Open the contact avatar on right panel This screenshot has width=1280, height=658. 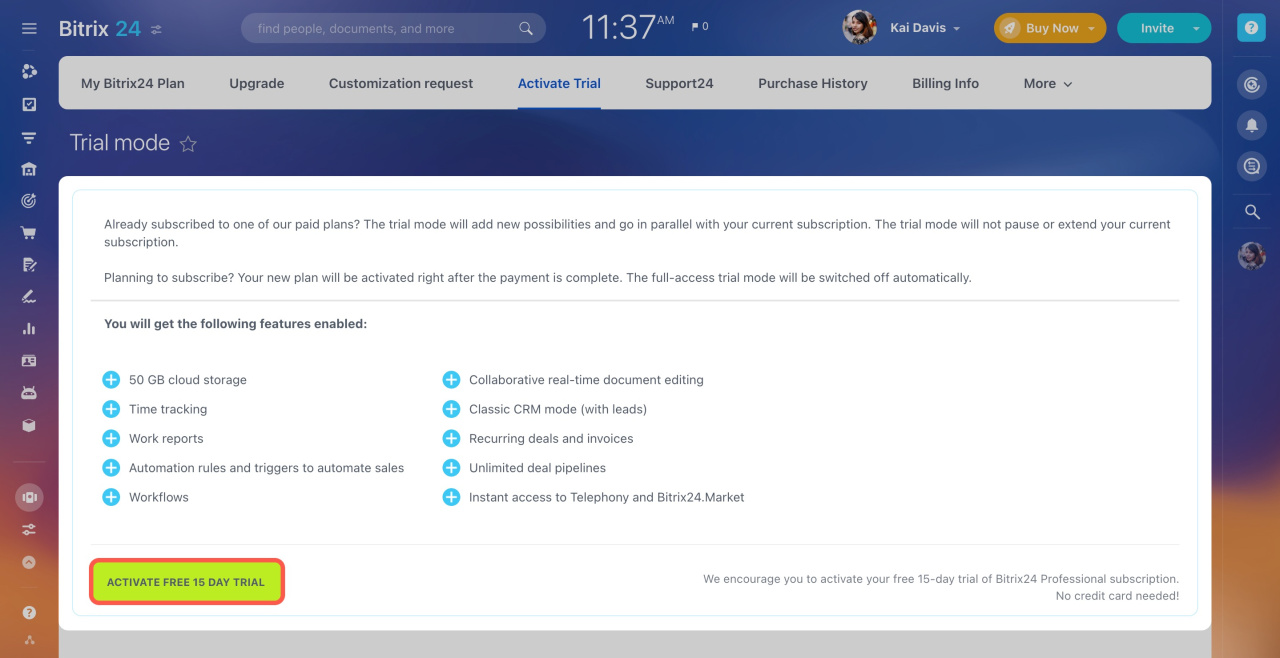point(1252,256)
